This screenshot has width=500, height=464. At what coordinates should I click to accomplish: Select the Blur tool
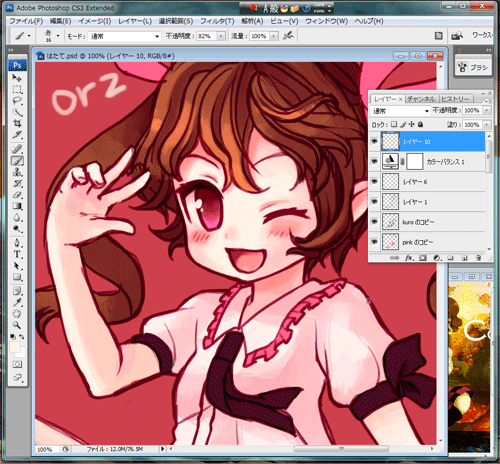pyautogui.click(x=17, y=217)
